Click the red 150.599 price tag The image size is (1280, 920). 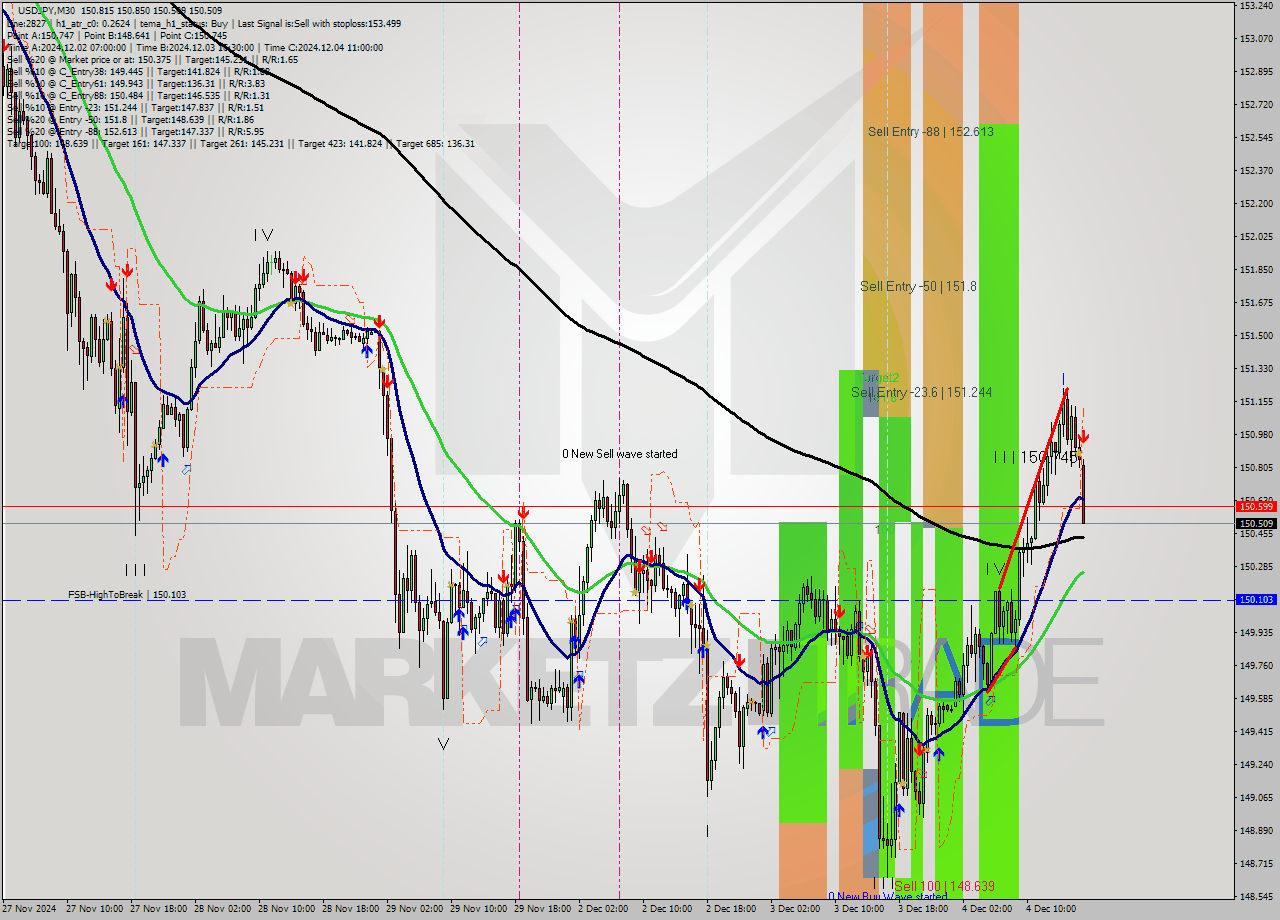(x=1256, y=507)
